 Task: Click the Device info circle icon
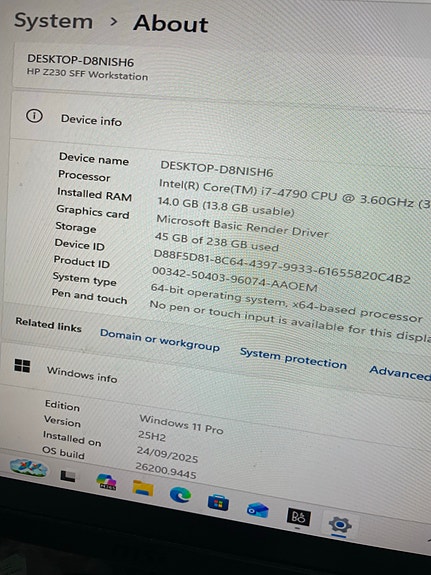(34, 116)
